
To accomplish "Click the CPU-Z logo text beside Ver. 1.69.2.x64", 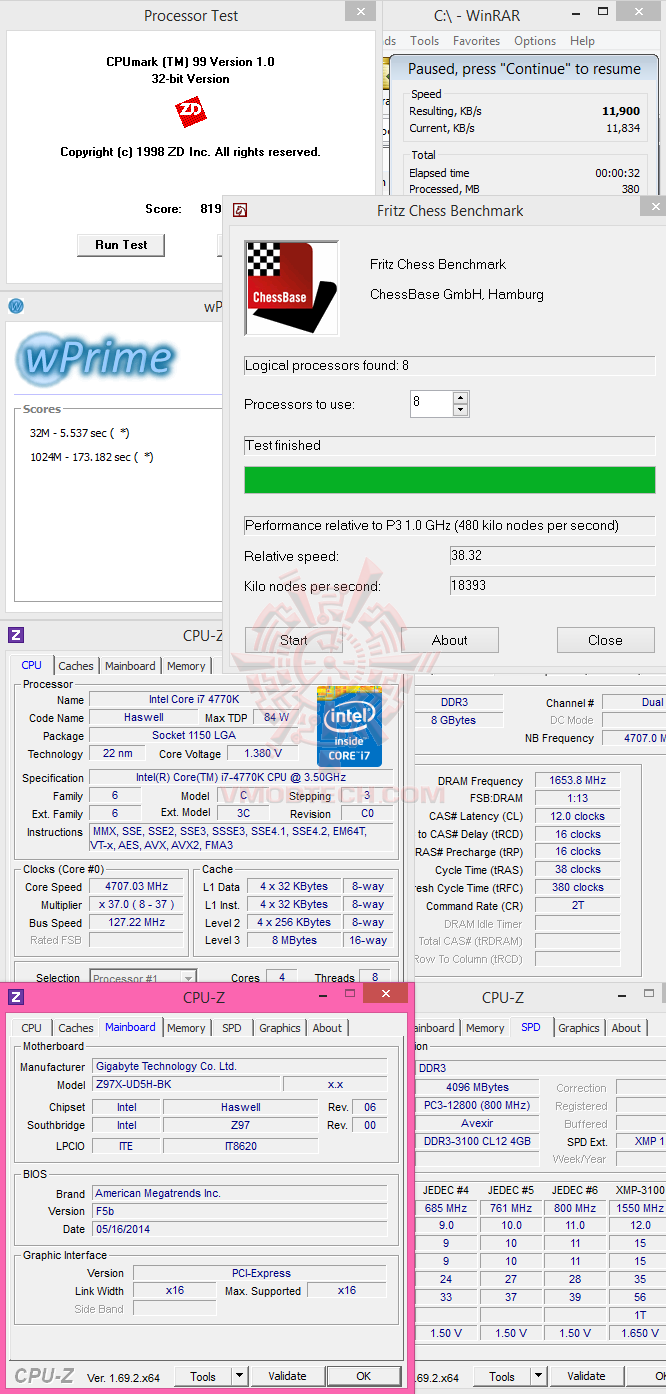I will (x=44, y=1376).
